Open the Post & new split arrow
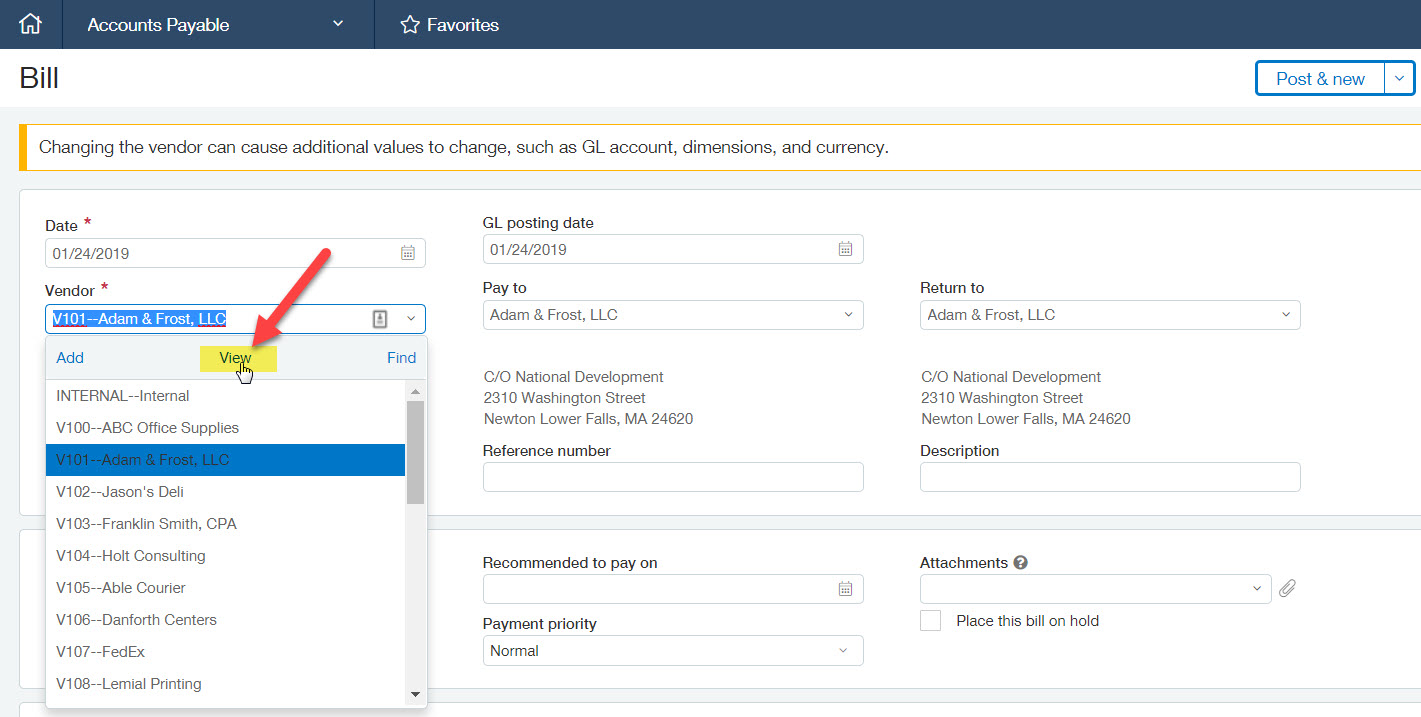Screen dimensions: 1421x717 click(x=1399, y=78)
